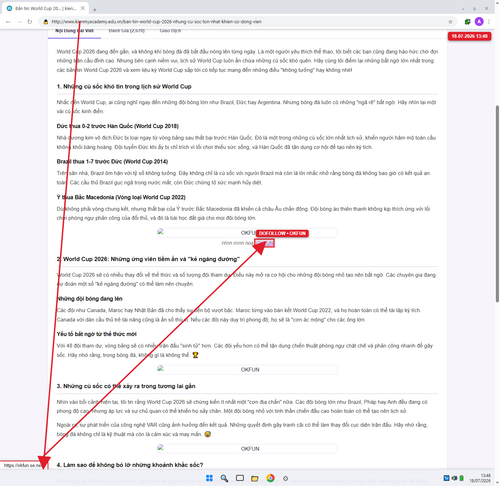Click the second OKFUN image placeholder

(247, 370)
